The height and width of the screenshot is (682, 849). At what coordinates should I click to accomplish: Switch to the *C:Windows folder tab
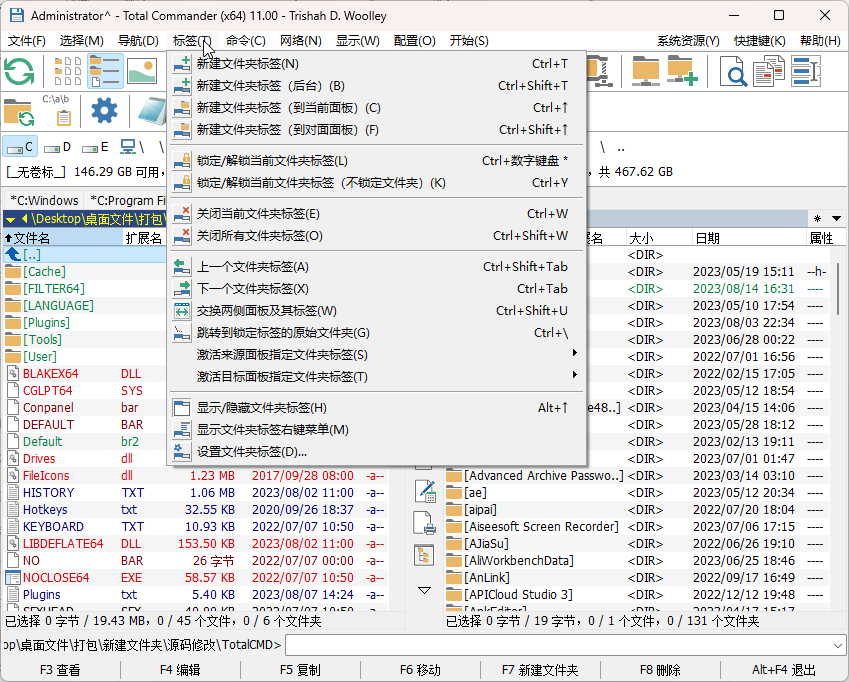(44, 200)
